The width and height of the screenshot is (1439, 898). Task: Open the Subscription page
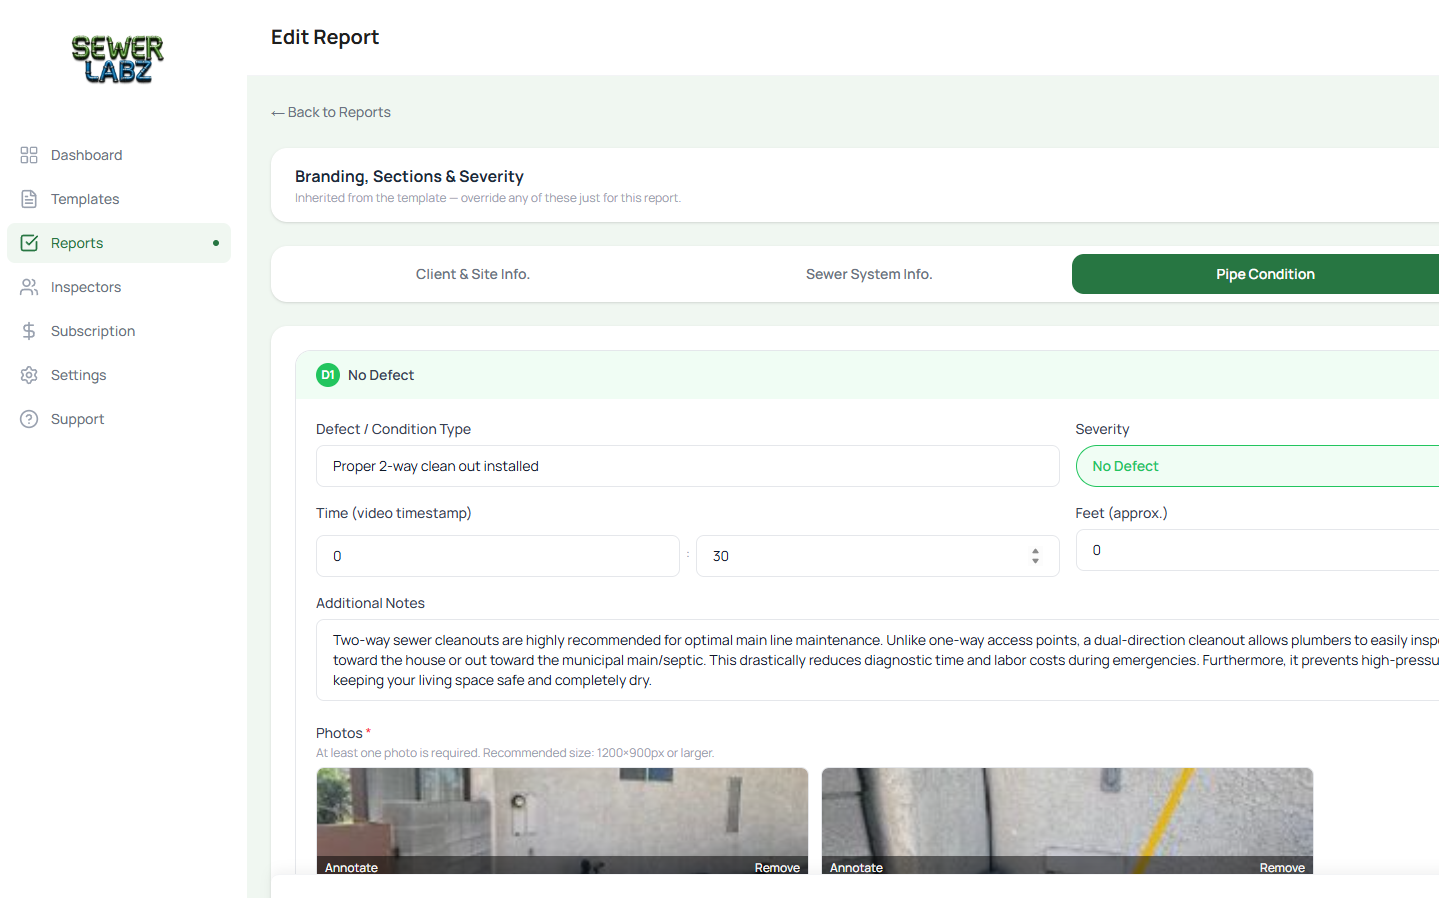[119, 331]
